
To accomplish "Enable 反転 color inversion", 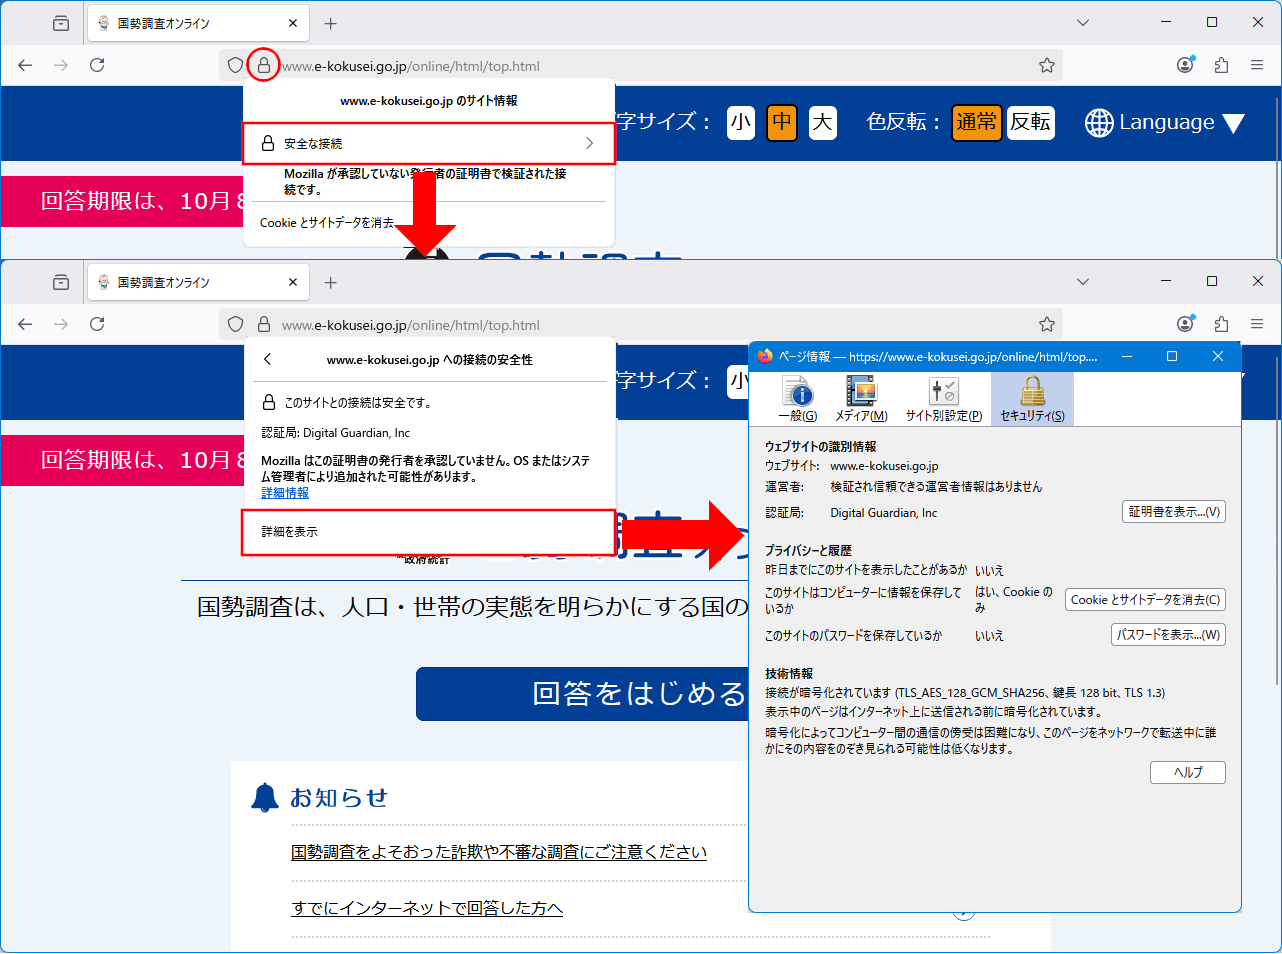I will pyautogui.click(x=1030, y=122).
